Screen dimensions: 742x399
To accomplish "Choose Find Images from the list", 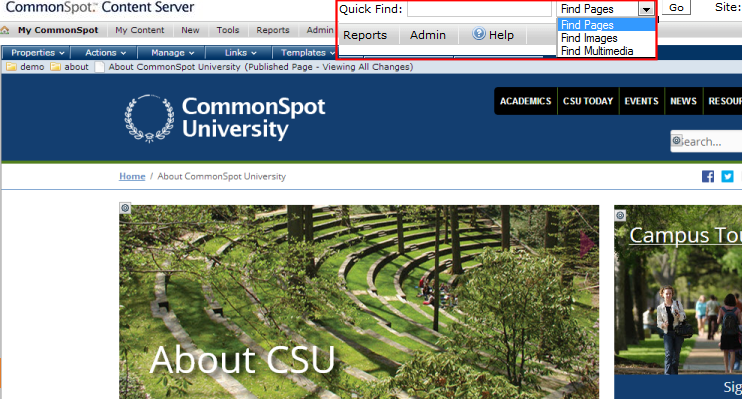I will (x=606, y=38).
